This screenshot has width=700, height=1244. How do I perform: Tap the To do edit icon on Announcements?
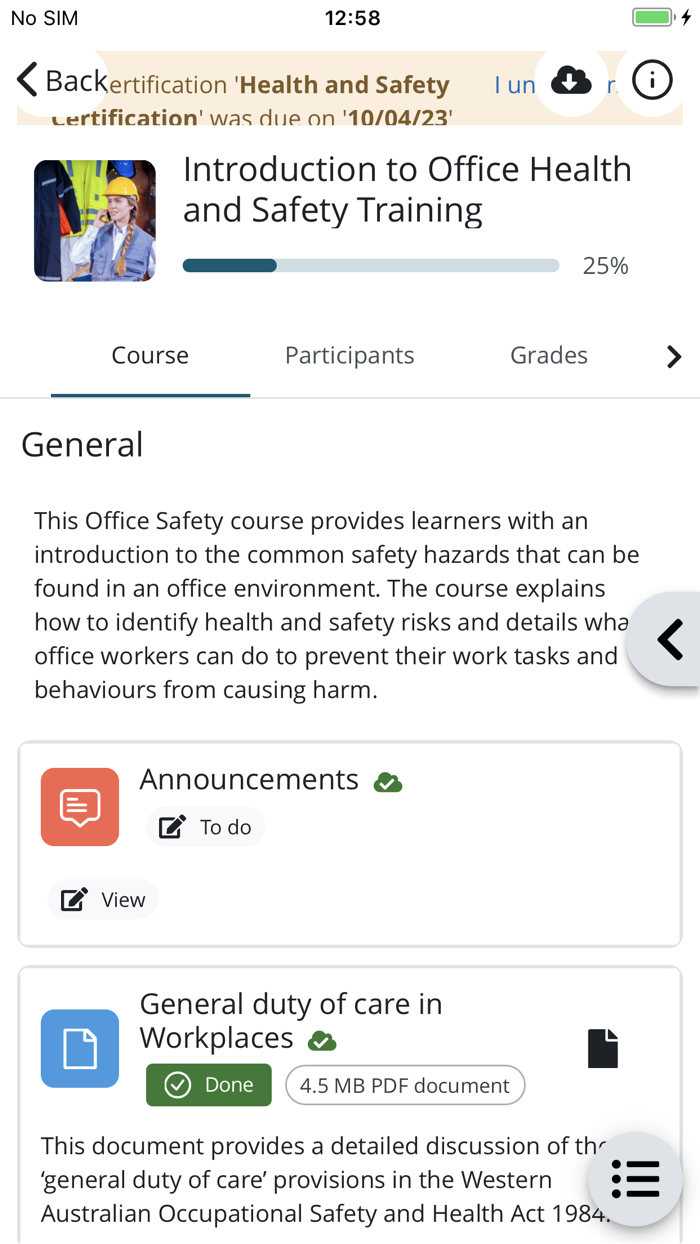tap(170, 826)
